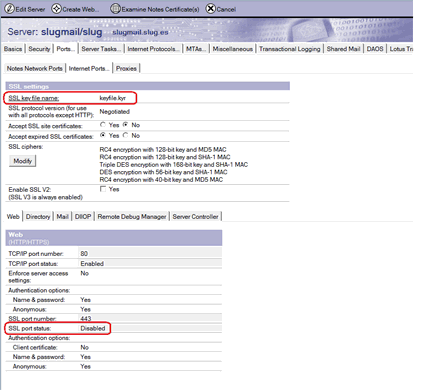422x390 pixels.
Task: Click SSL port number 443 field
Action: coord(150,318)
